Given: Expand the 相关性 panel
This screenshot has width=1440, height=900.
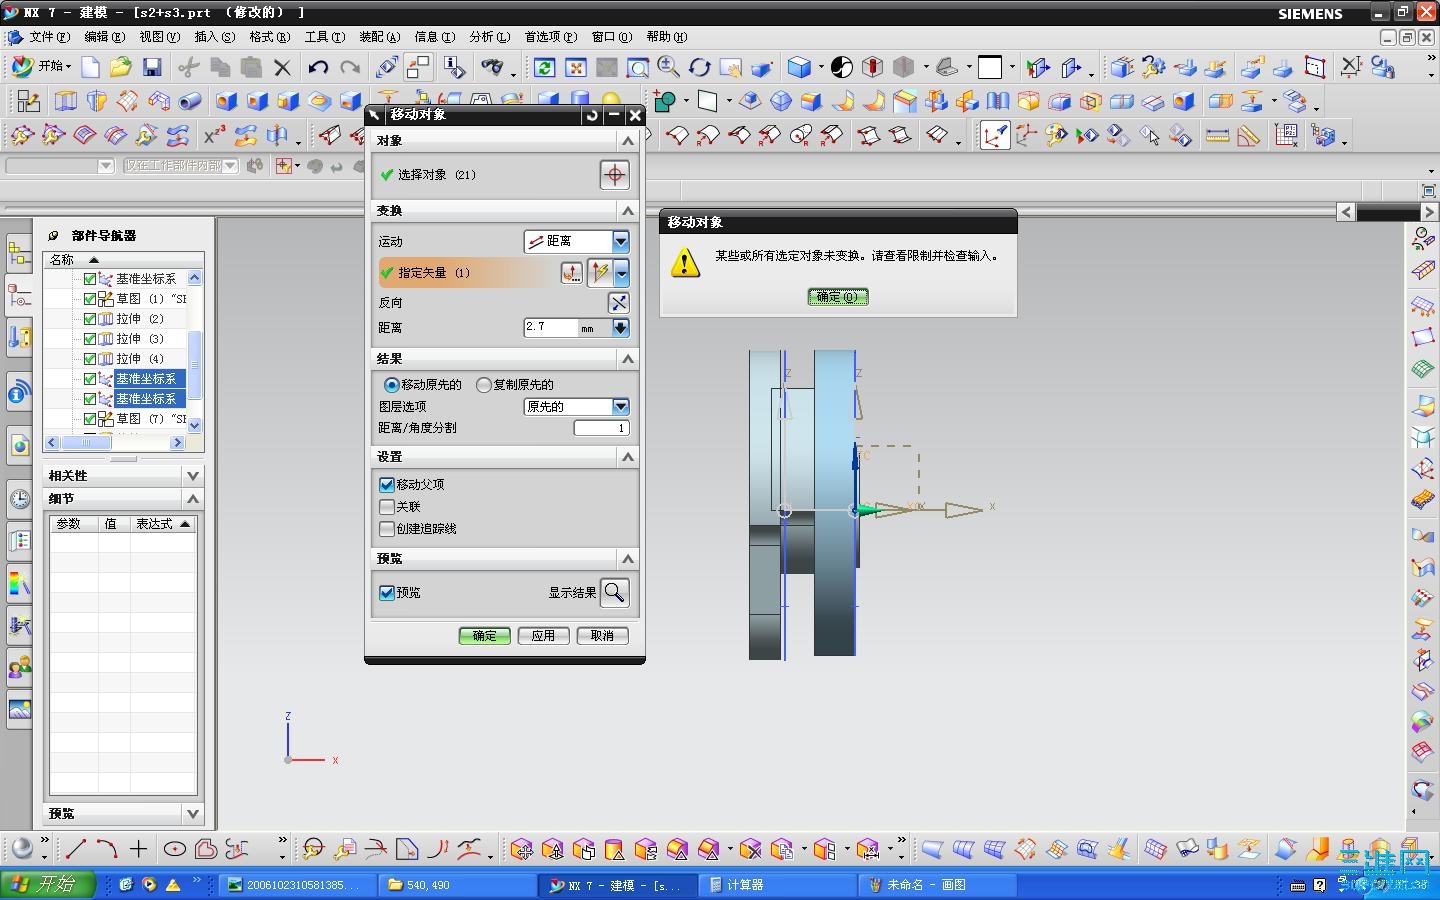Looking at the screenshot, I should click(193, 476).
